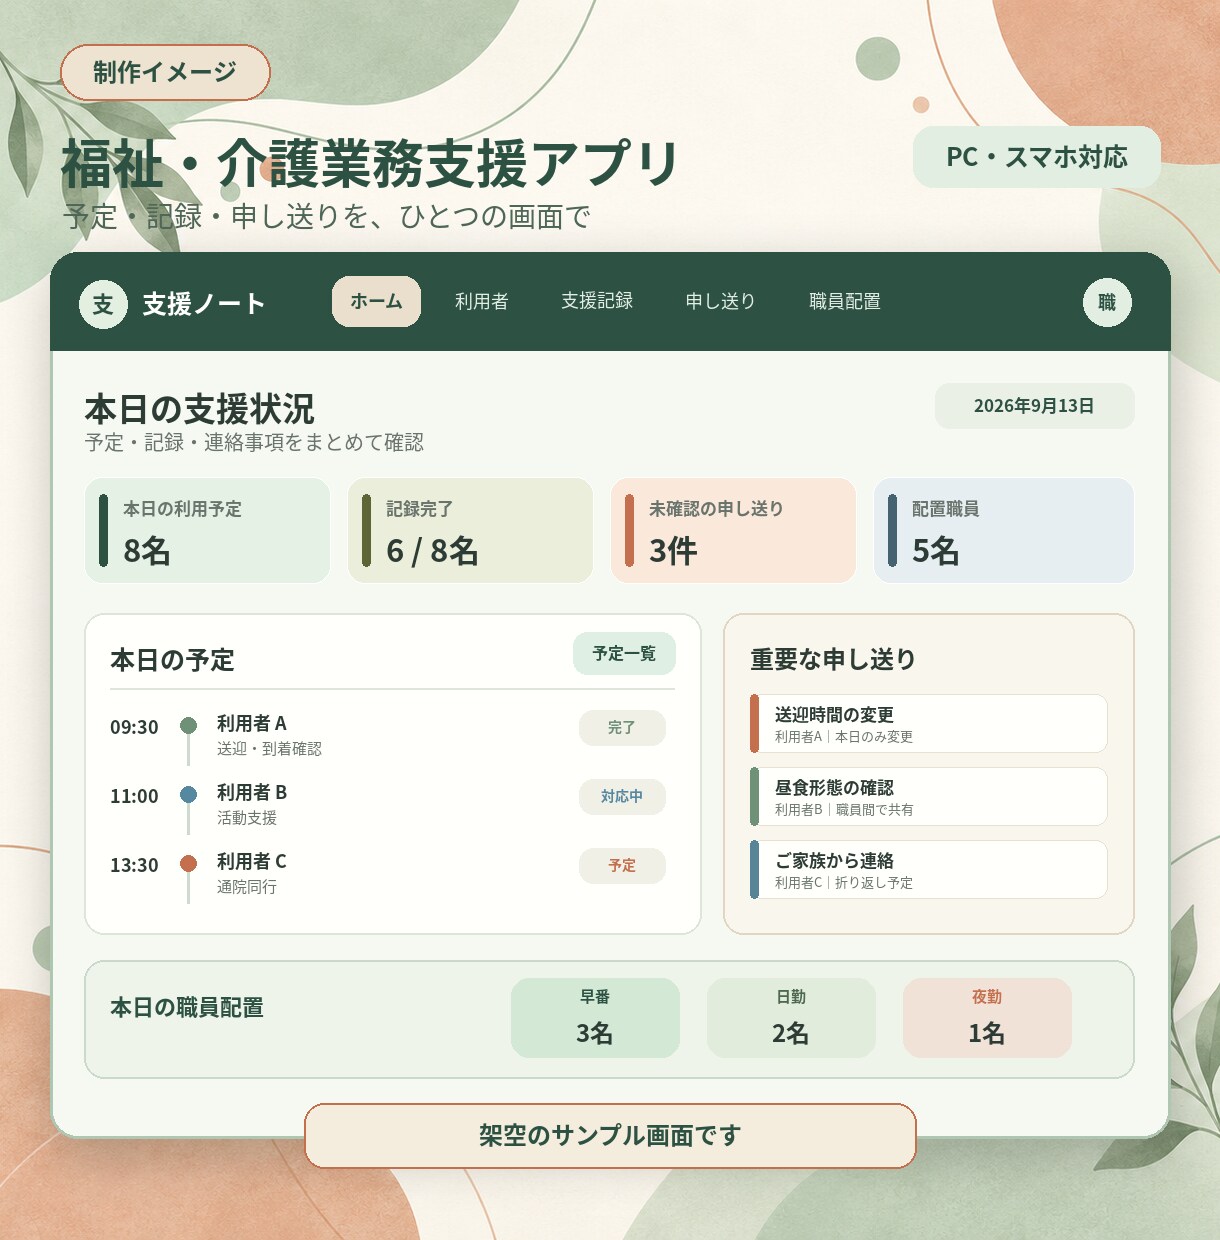Click the 支援ノート app title
Image resolution: width=1220 pixels, height=1240 pixels.
pos(204,304)
